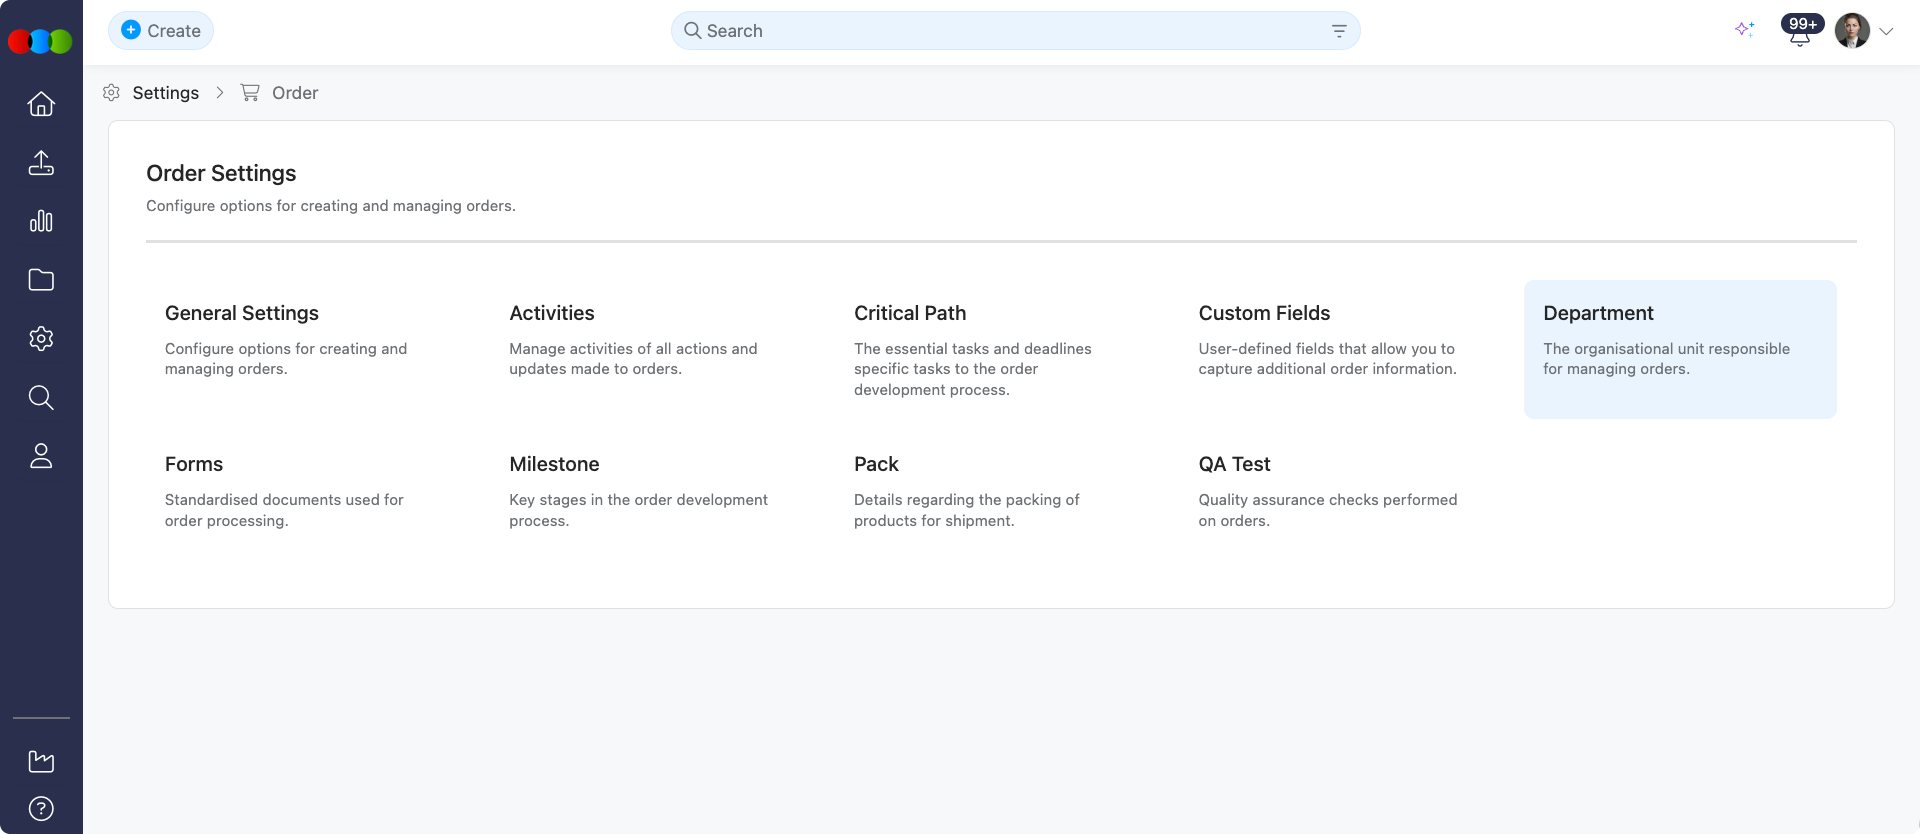The image size is (1920, 834).
Task: Click the settings gear in sidebar
Action: pyautogui.click(x=41, y=339)
